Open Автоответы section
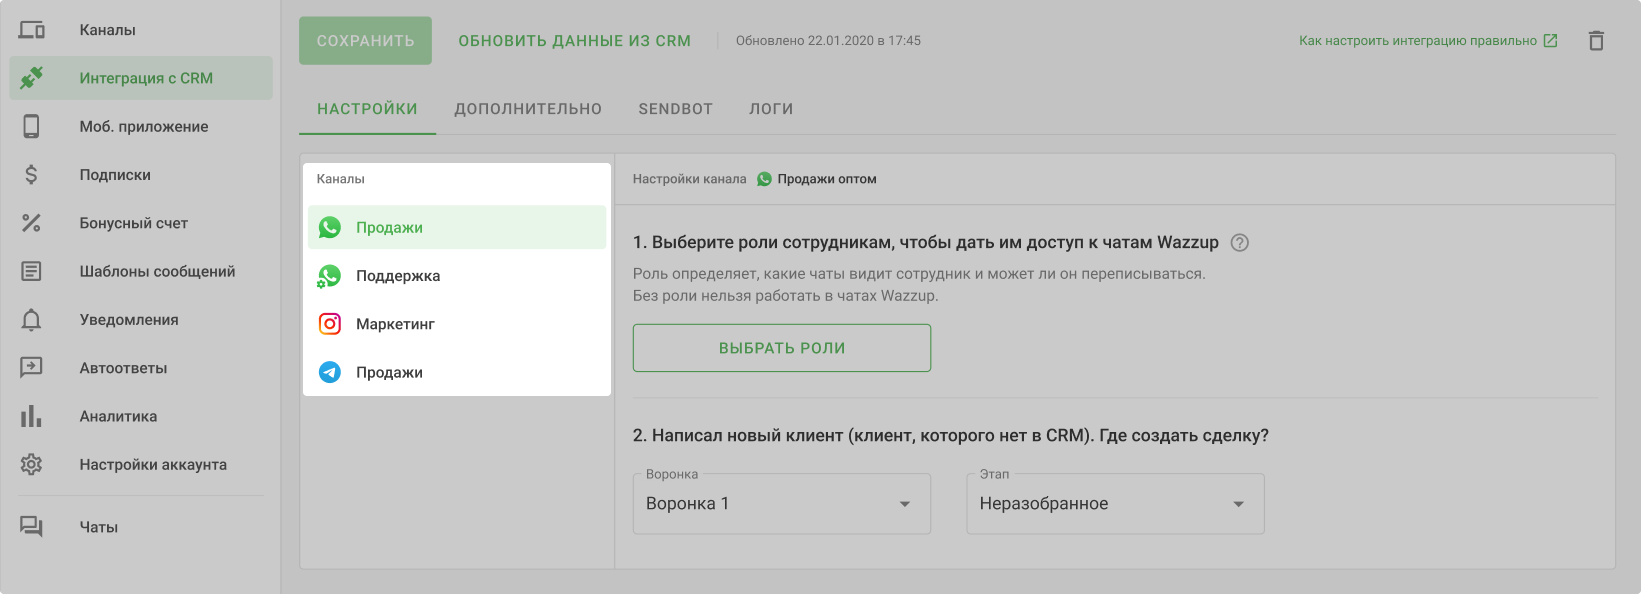Viewport: 1641px width, 594px height. pyautogui.click(x=141, y=368)
